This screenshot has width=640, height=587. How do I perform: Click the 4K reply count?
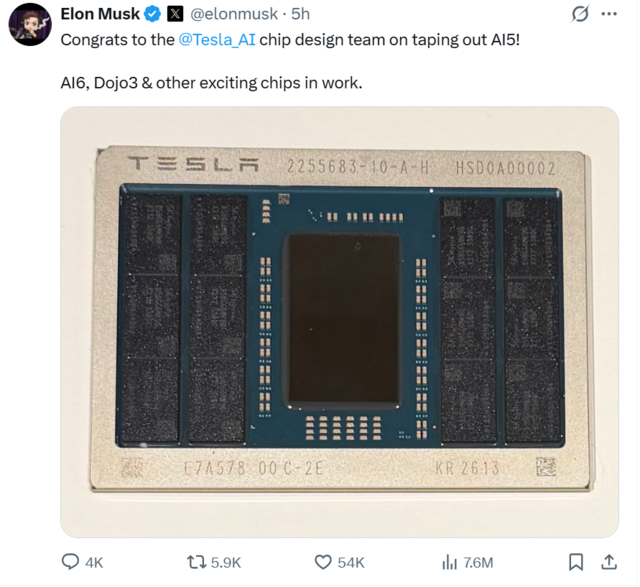point(96,563)
